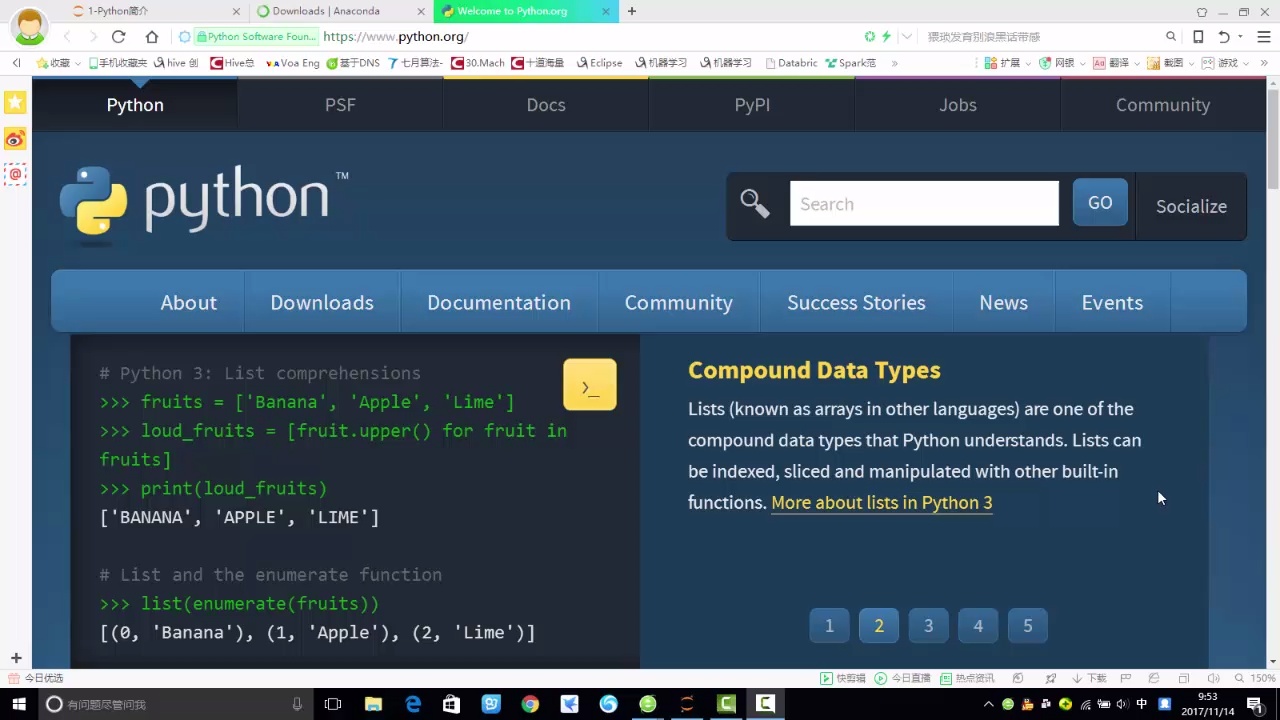Expand bookmarks overflow chevron

894,62
